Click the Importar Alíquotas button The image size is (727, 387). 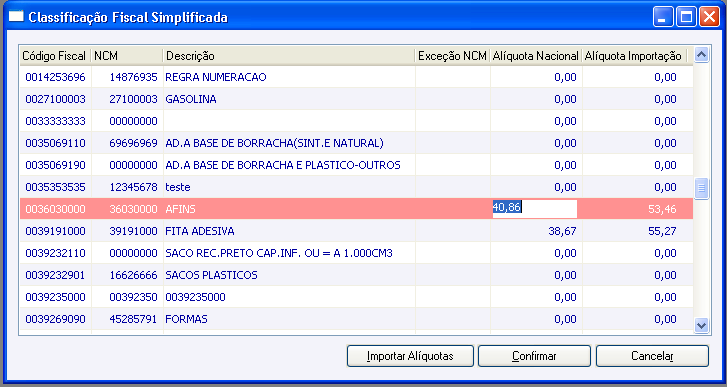(410, 356)
